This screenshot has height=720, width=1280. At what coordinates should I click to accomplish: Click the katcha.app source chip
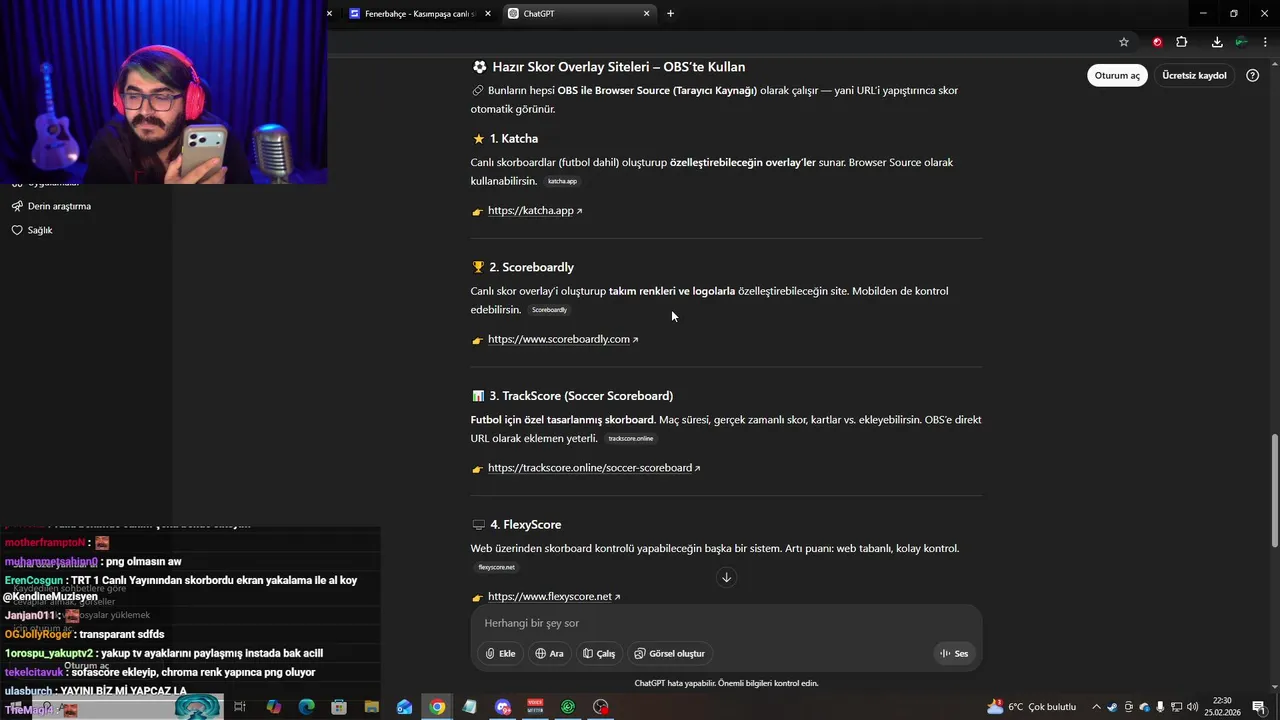(x=562, y=181)
